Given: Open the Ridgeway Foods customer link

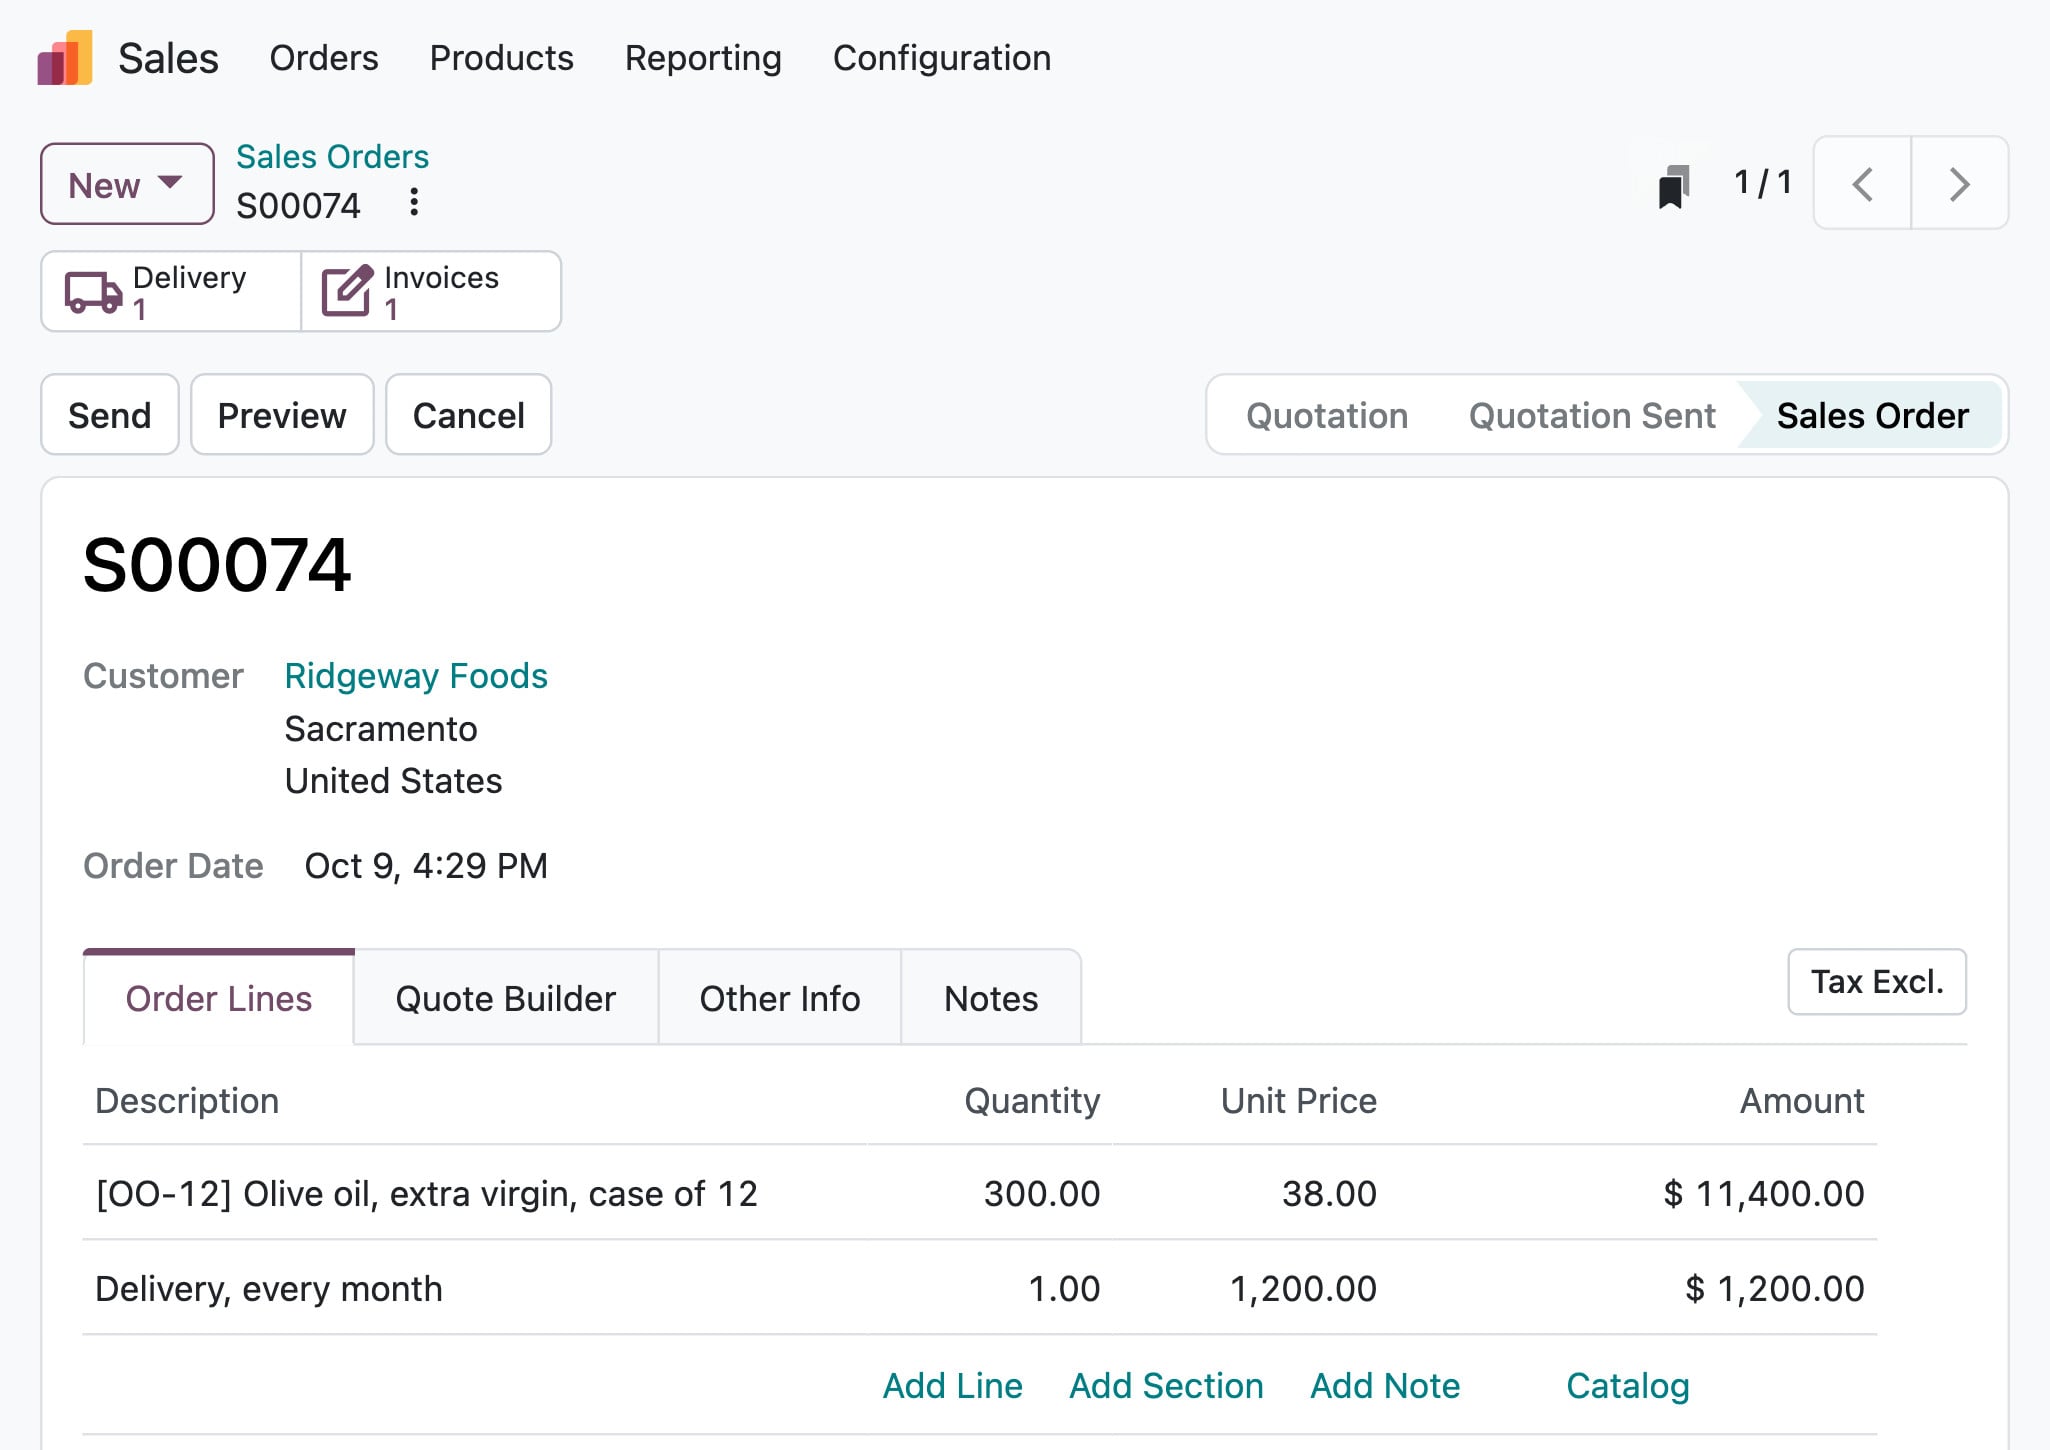Looking at the screenshot, I should [416, 676].
